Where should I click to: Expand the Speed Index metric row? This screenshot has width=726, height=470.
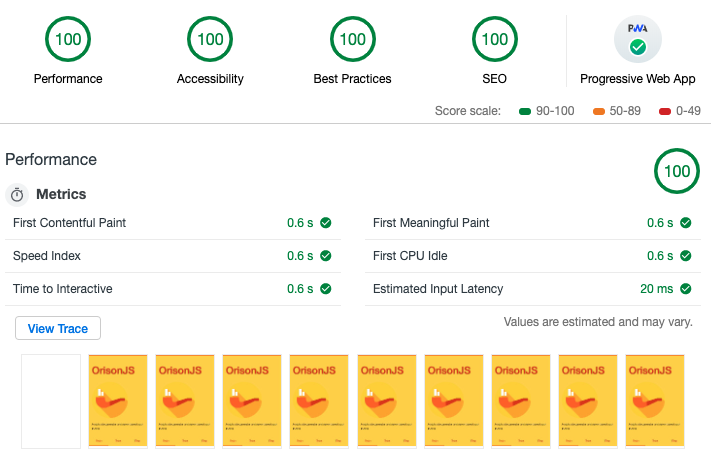(173, 256)
